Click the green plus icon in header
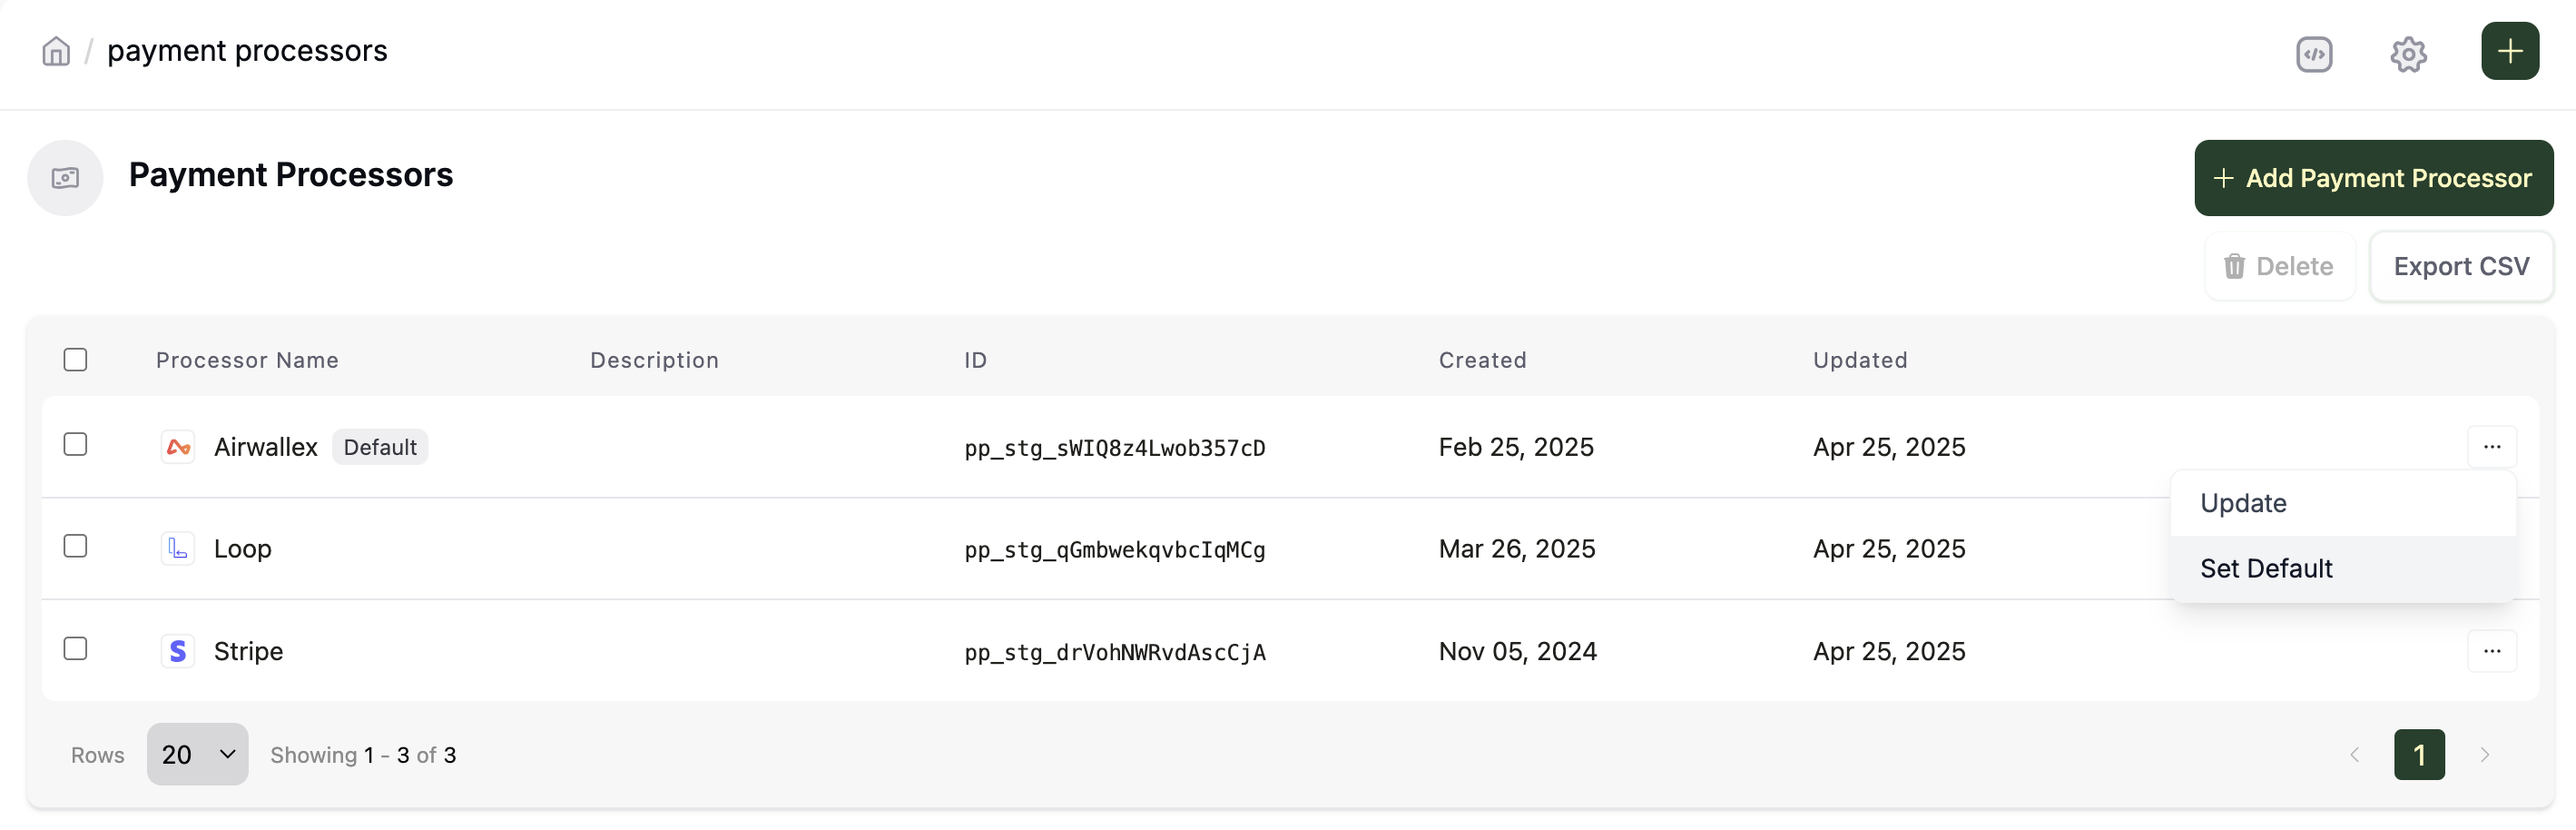2576x830 pixels. pos(2509,51)
